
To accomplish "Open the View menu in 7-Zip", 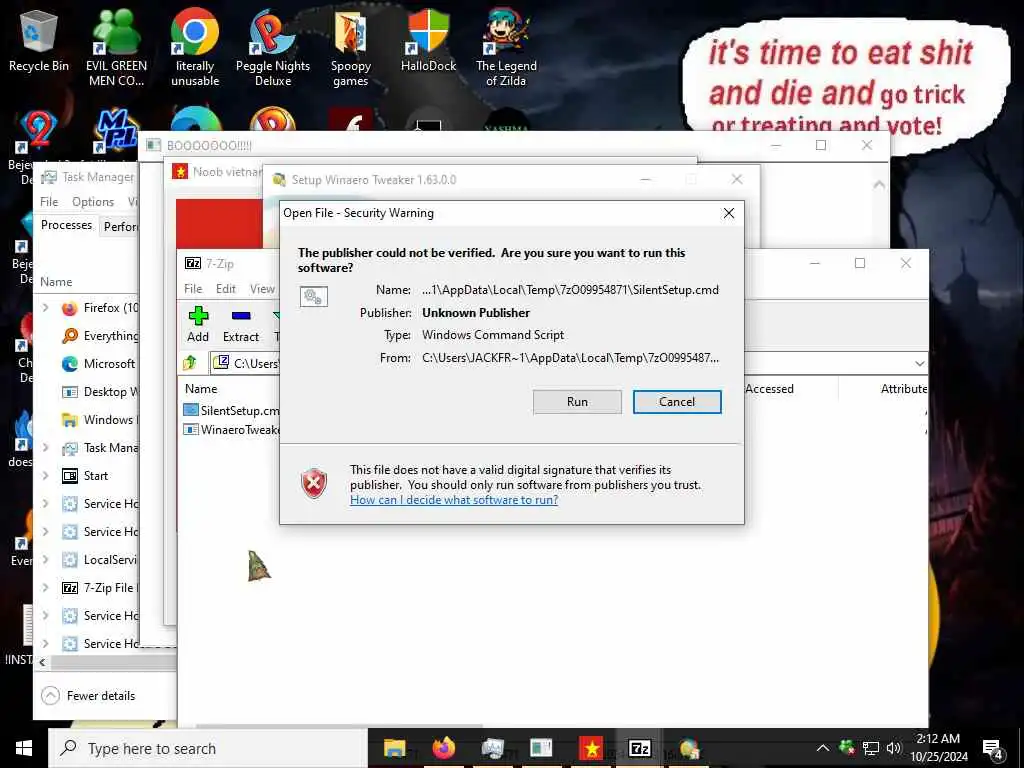I will pos(263,289).
